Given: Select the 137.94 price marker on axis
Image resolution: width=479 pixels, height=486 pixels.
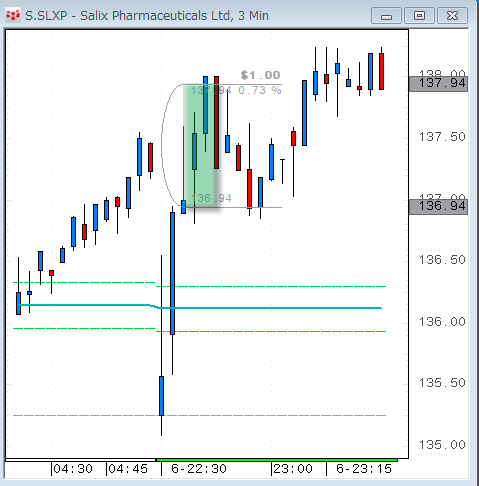Looking at the screenshot, I should pyautogui.click(x=438, y=83).
